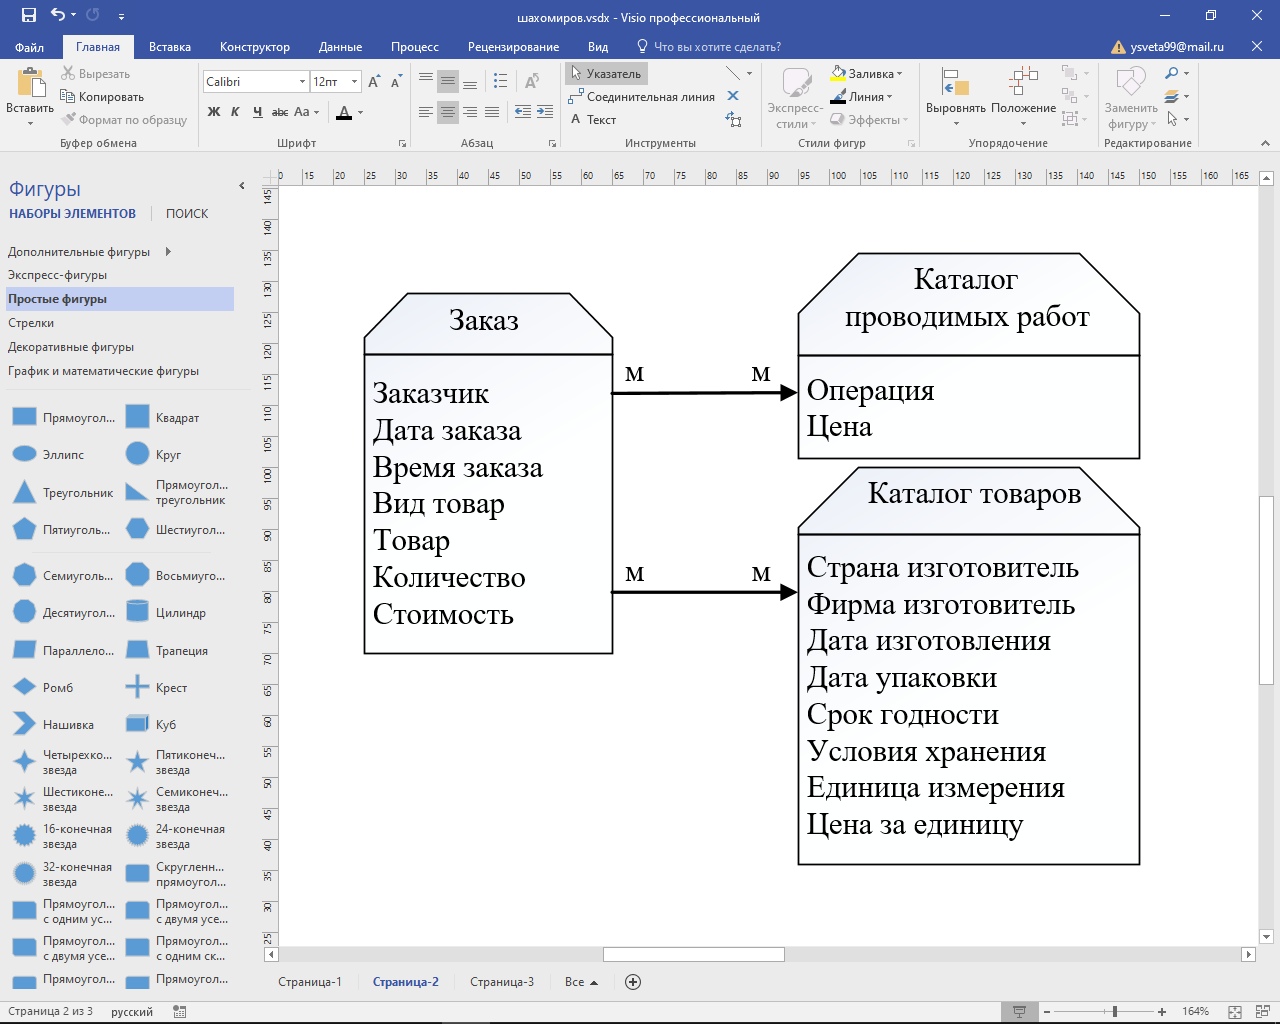1280x1024 pixels.
Task: Click the Cut scissors icon
Action: pos(68,74)
